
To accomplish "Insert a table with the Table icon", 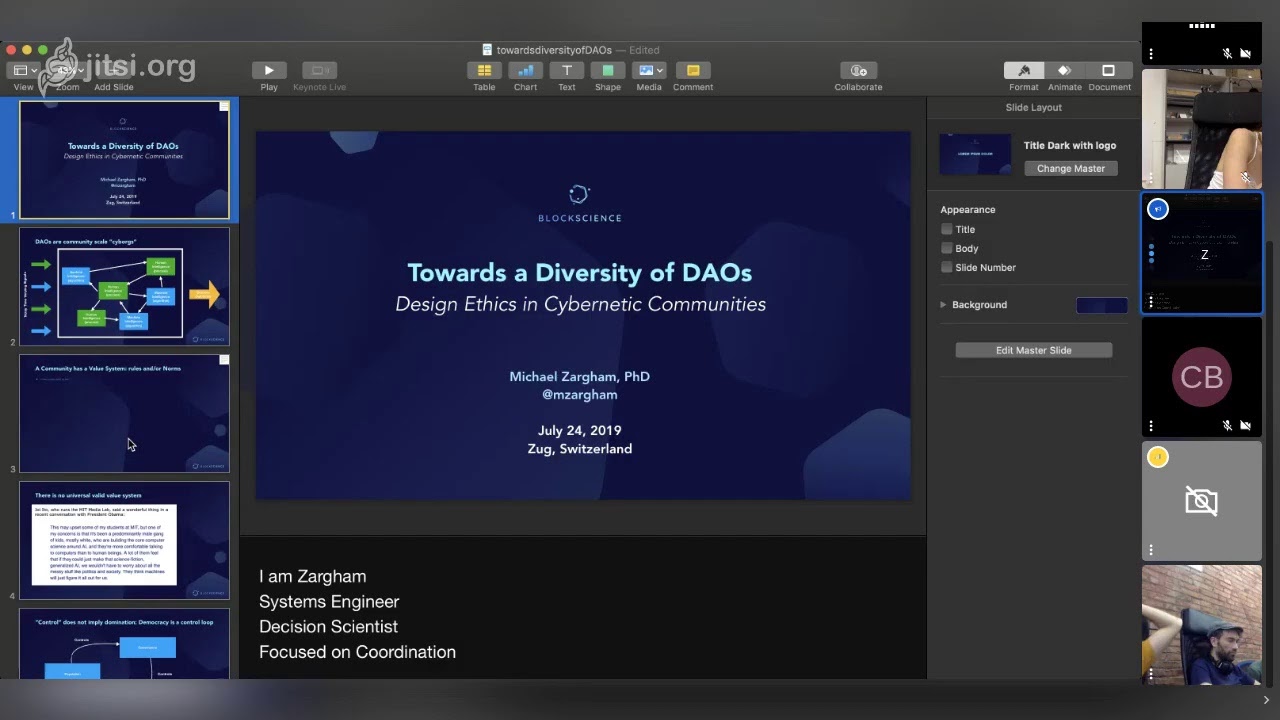I will click(x=484, y=70).
